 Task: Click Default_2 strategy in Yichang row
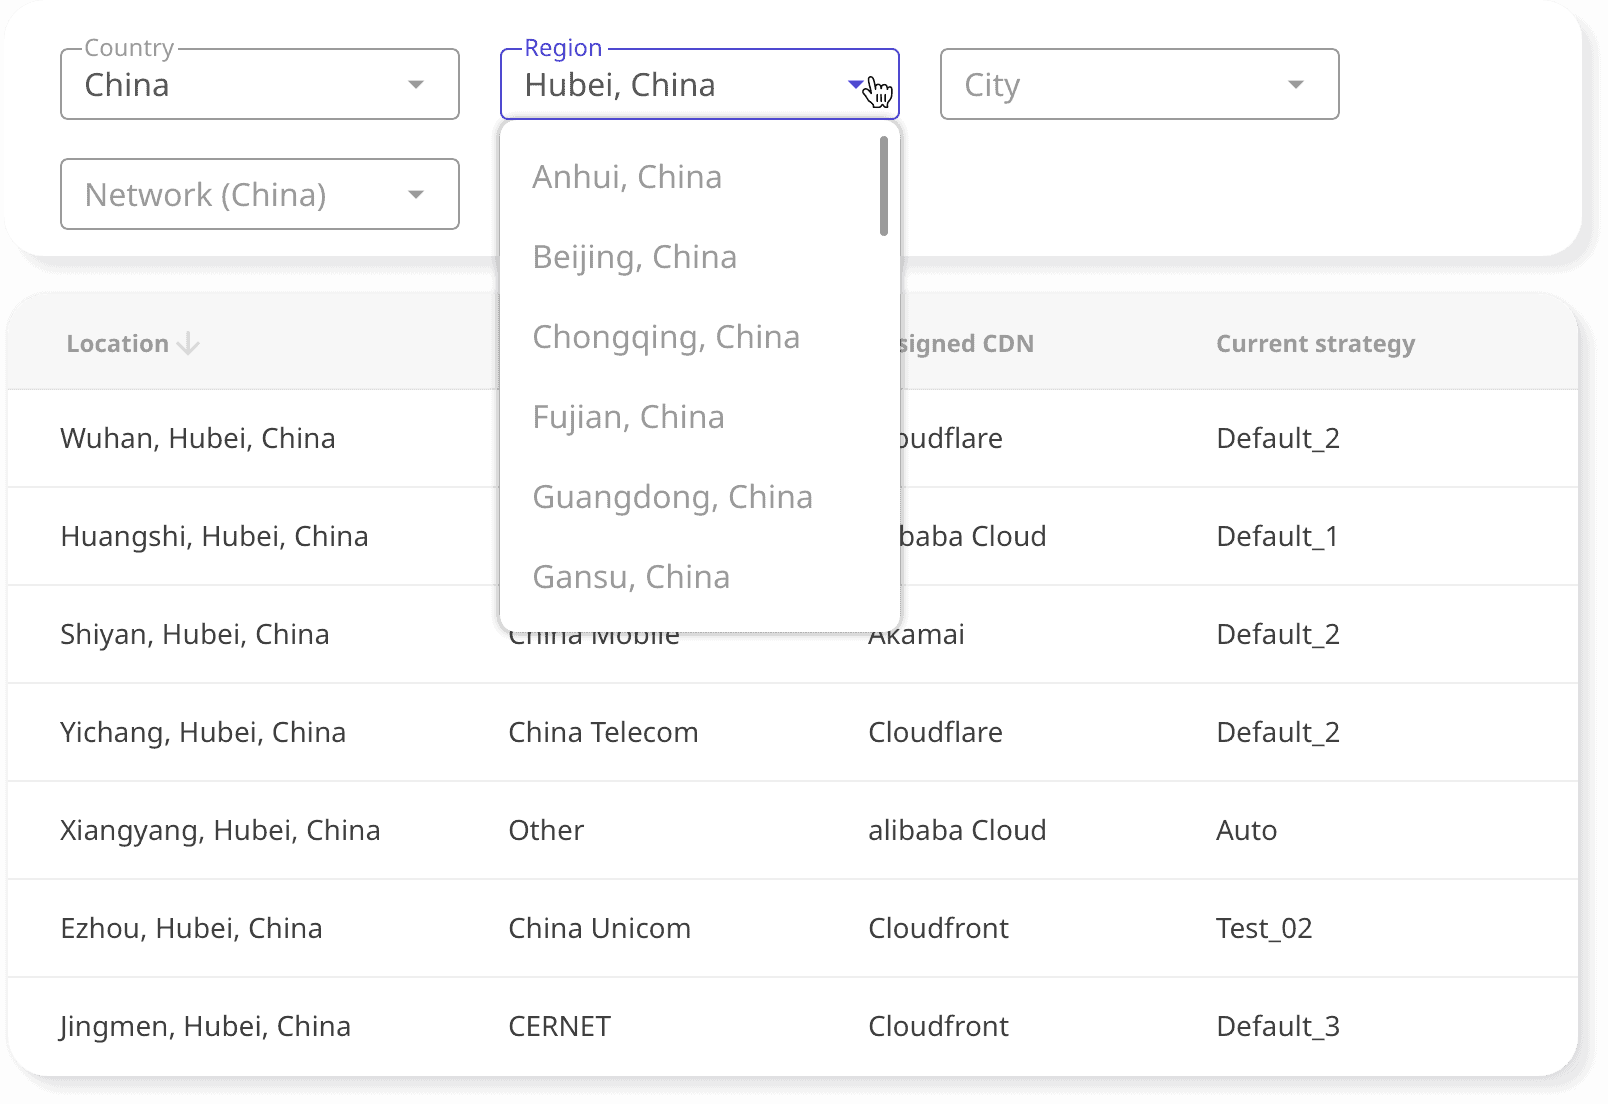click(1278, 732)
